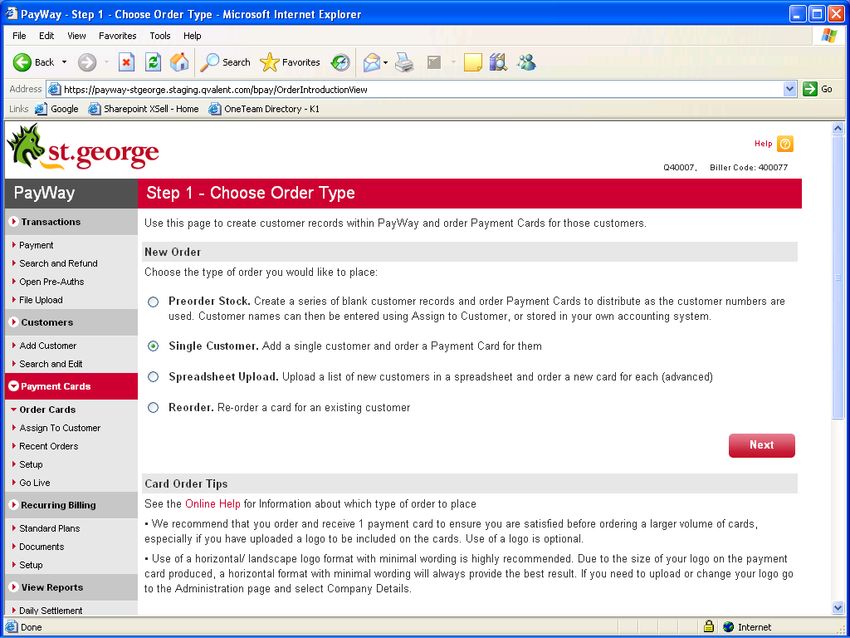Print the page with the printer icon
The height and width of the screenshot is (638, 850).
404,62
